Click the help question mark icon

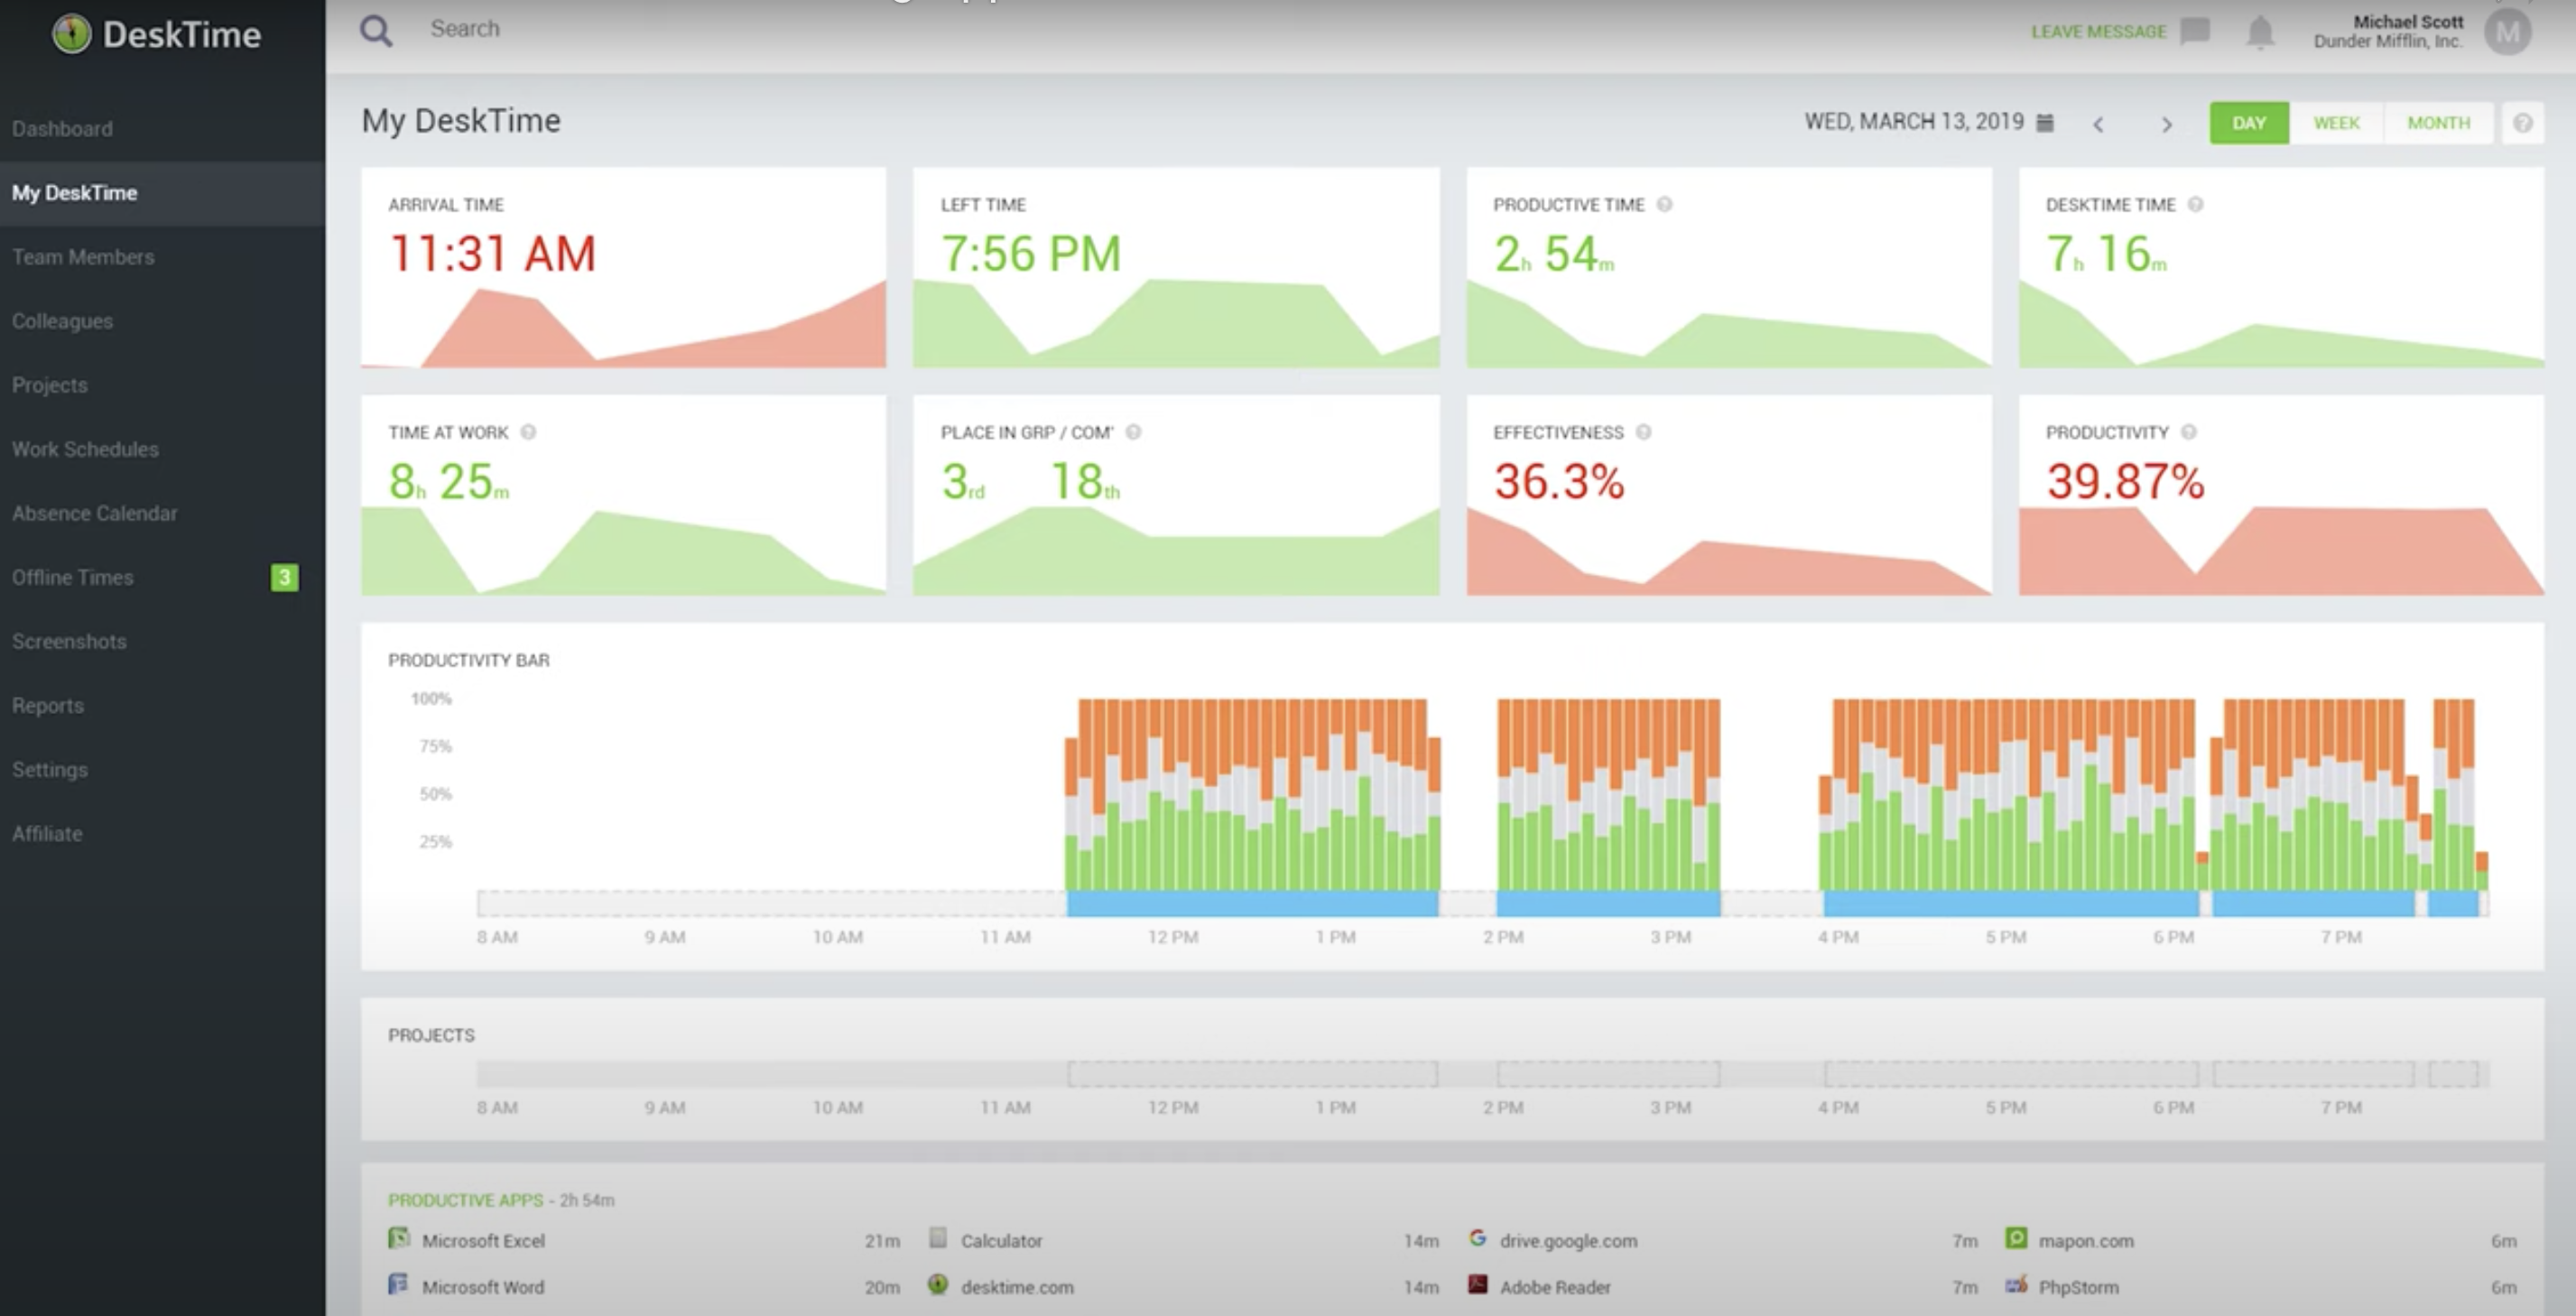tap(2522, 123)
